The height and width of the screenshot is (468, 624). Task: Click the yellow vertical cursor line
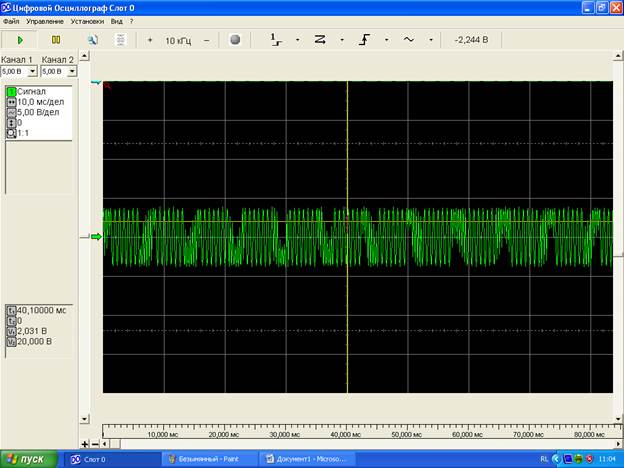click(x=347, y=150)
